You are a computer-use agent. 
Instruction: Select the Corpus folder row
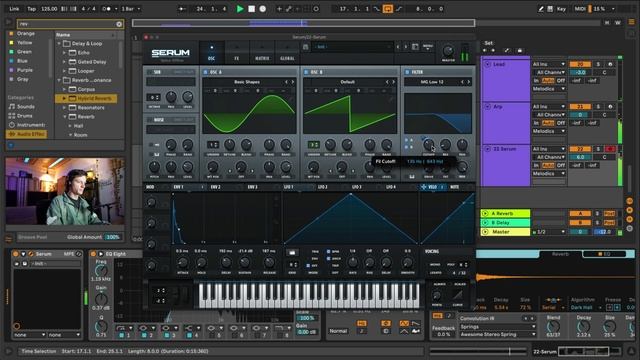tap(86, 89)
